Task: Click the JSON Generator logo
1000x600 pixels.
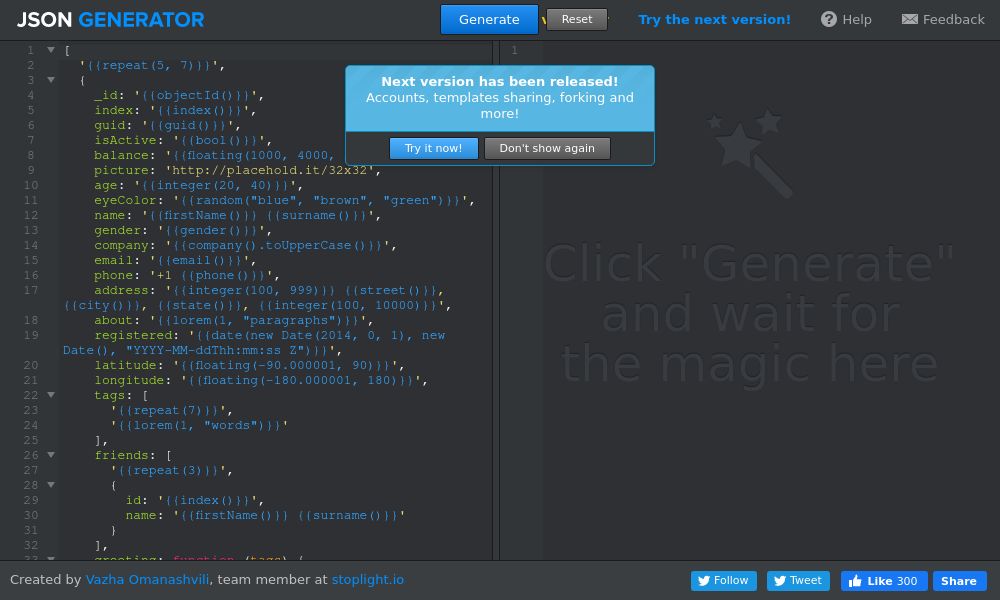Action: [110, 19]
